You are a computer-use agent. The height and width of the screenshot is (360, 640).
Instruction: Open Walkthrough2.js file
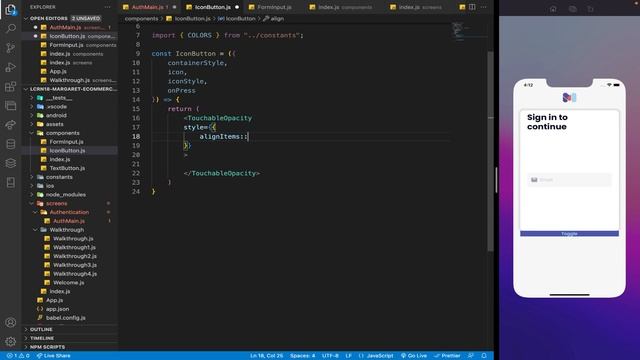point(75,256)
